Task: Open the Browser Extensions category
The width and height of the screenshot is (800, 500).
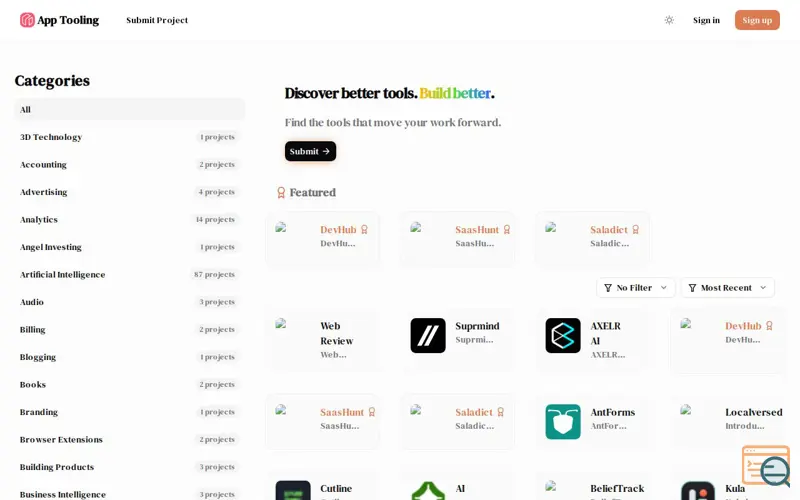Action: pyautogui.click(x=130, y=440)
